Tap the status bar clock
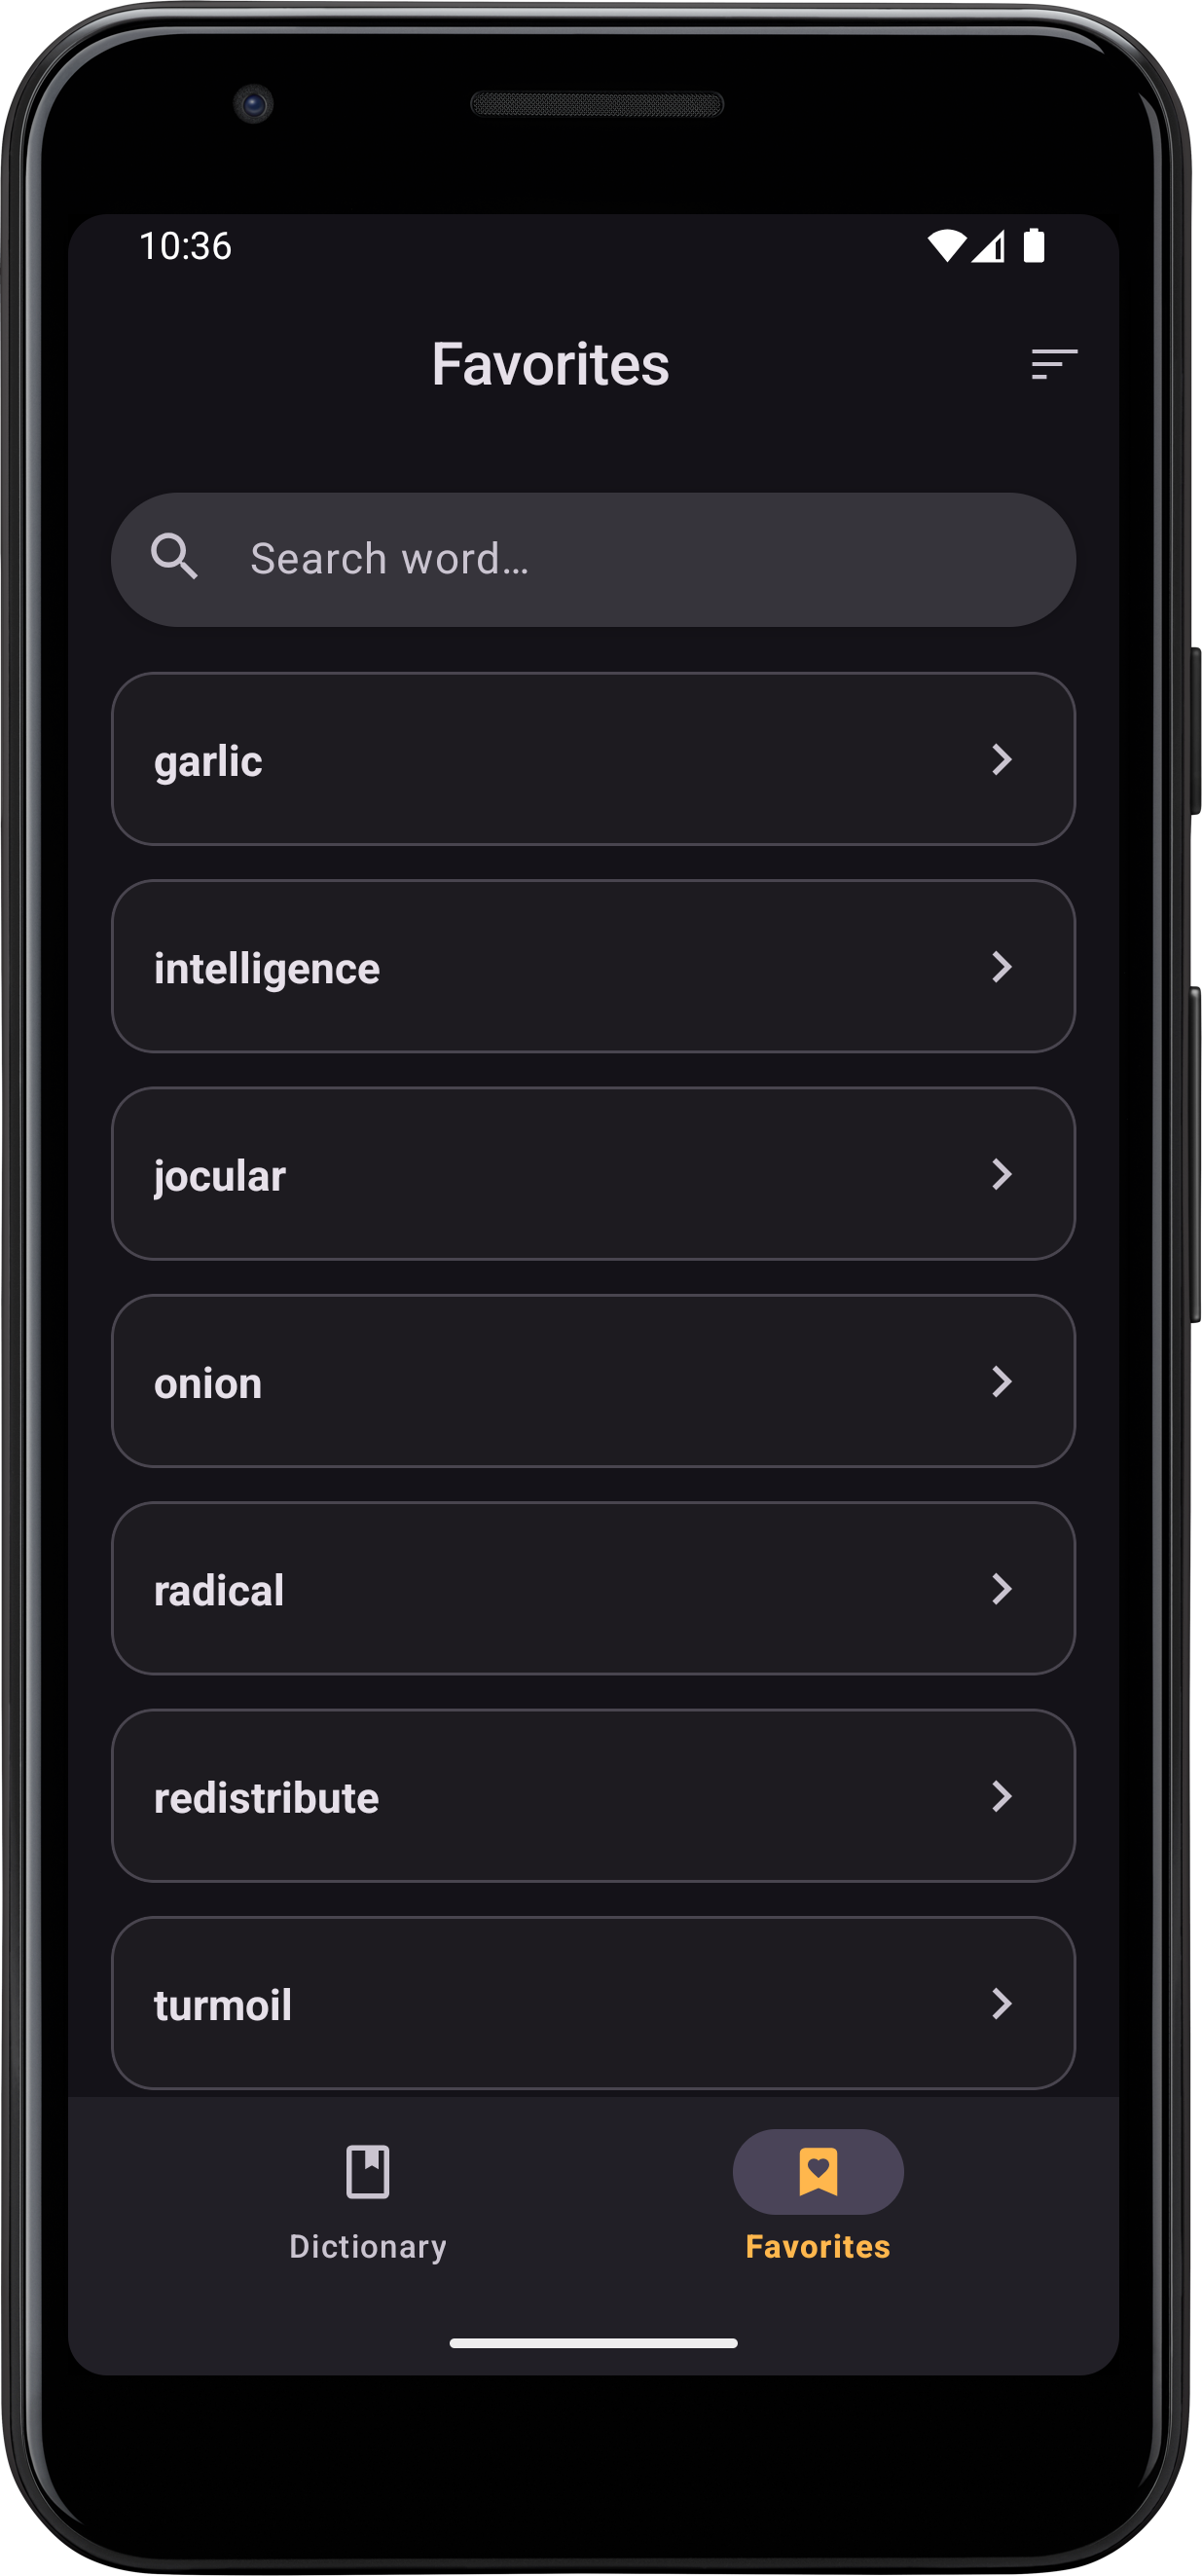 point(185,246)
